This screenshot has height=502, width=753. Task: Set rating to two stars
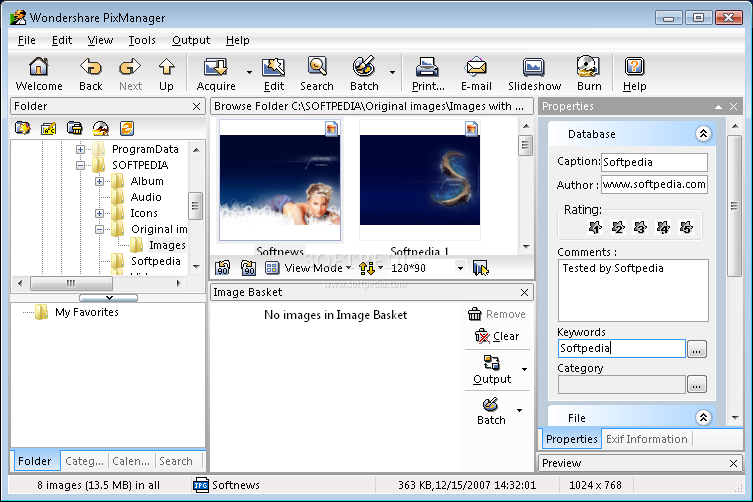point(618,227)
